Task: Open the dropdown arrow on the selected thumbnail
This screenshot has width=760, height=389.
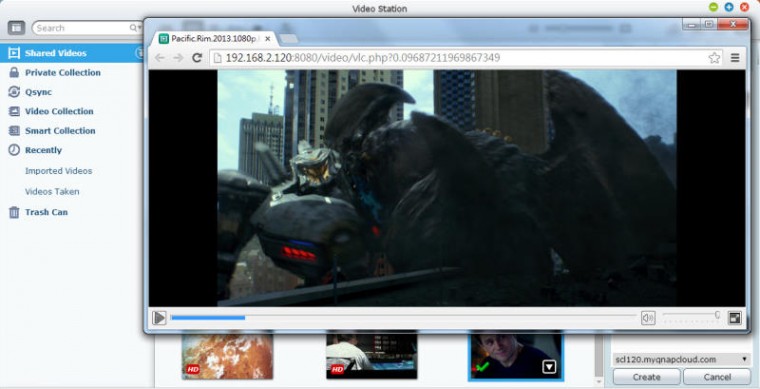Action: [x=549, y=368]
